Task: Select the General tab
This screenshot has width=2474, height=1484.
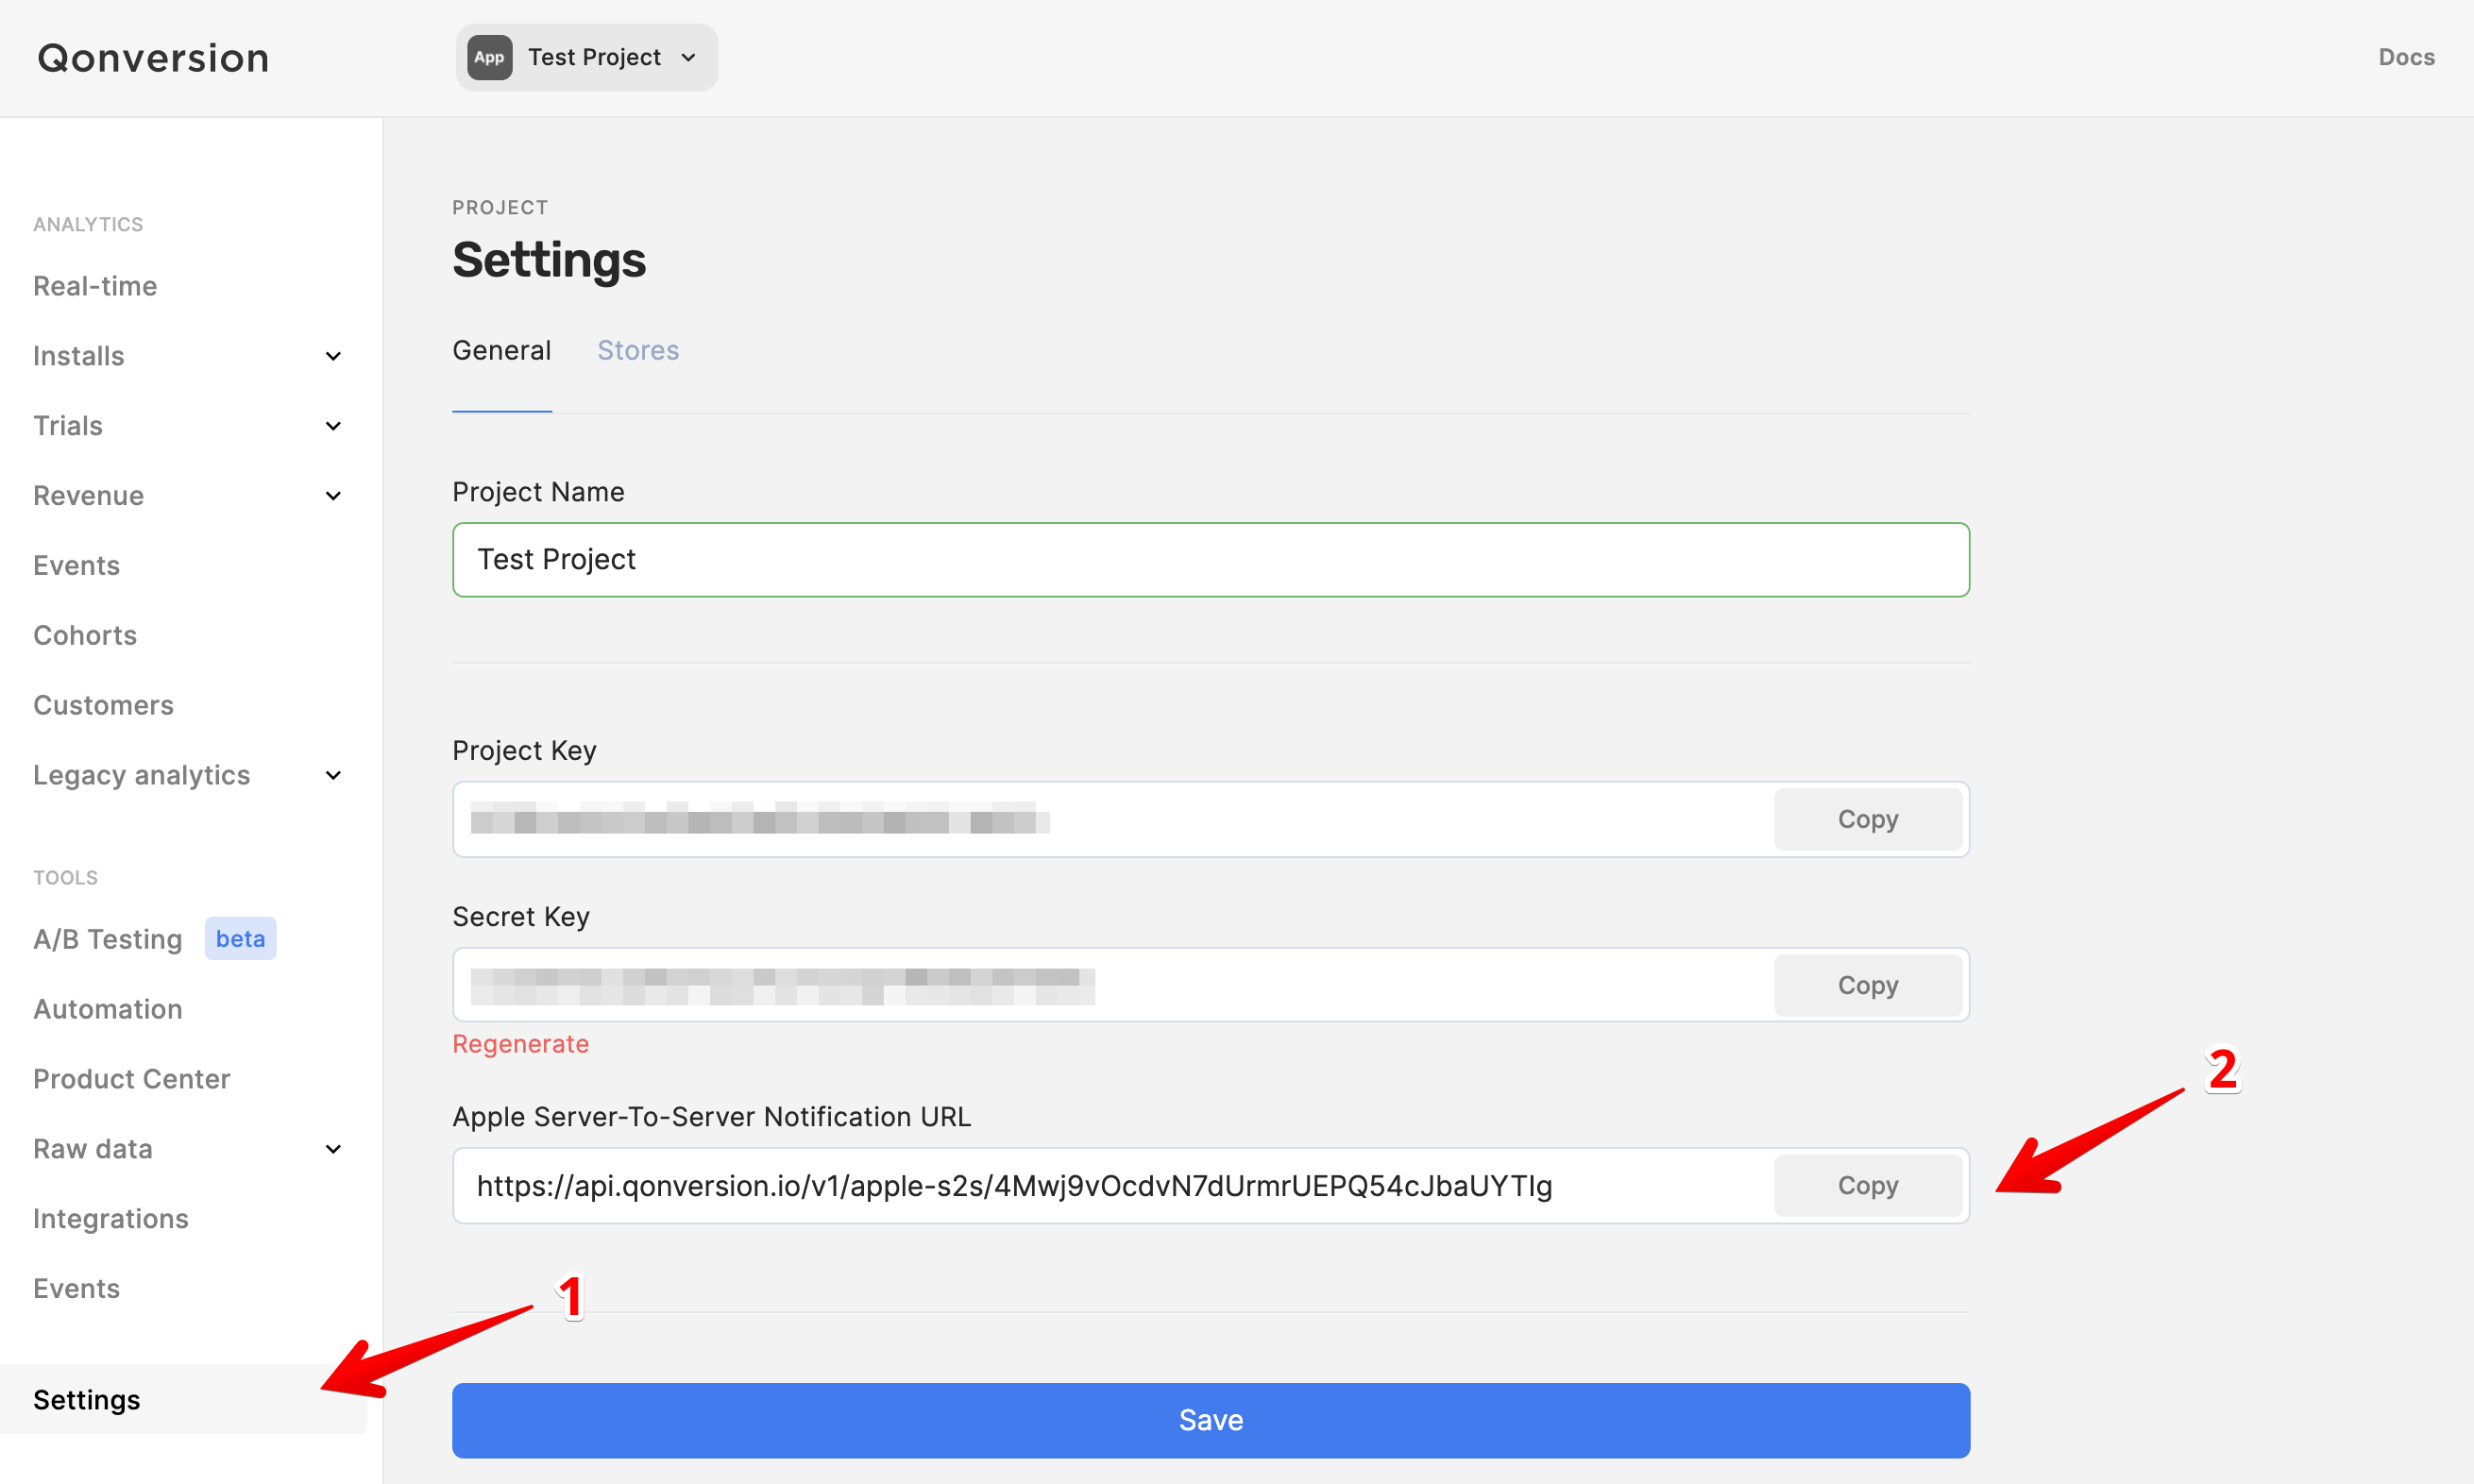Action: pos(501,350)
